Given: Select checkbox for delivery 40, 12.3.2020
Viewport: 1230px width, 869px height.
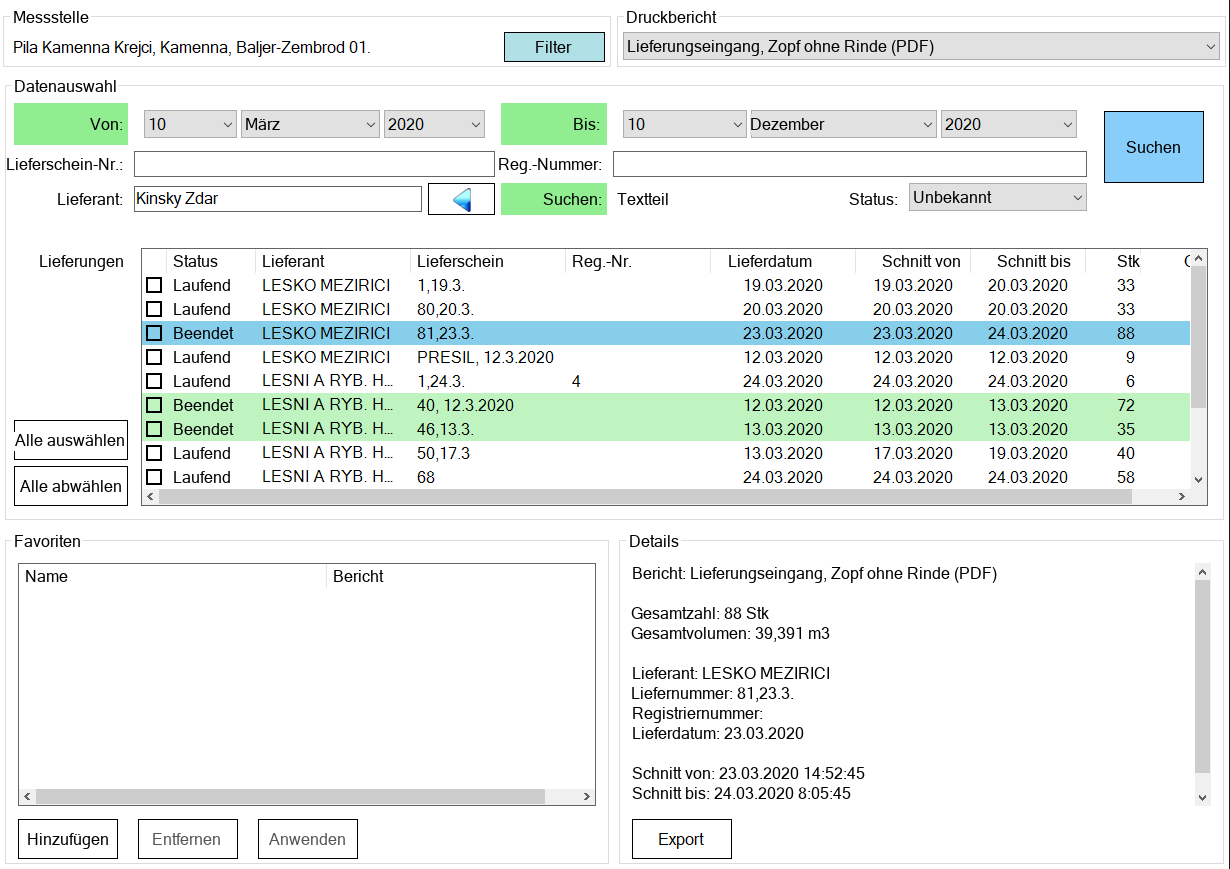Looking at the screenshot, I should pyautogui.click(x=154, y=405).
